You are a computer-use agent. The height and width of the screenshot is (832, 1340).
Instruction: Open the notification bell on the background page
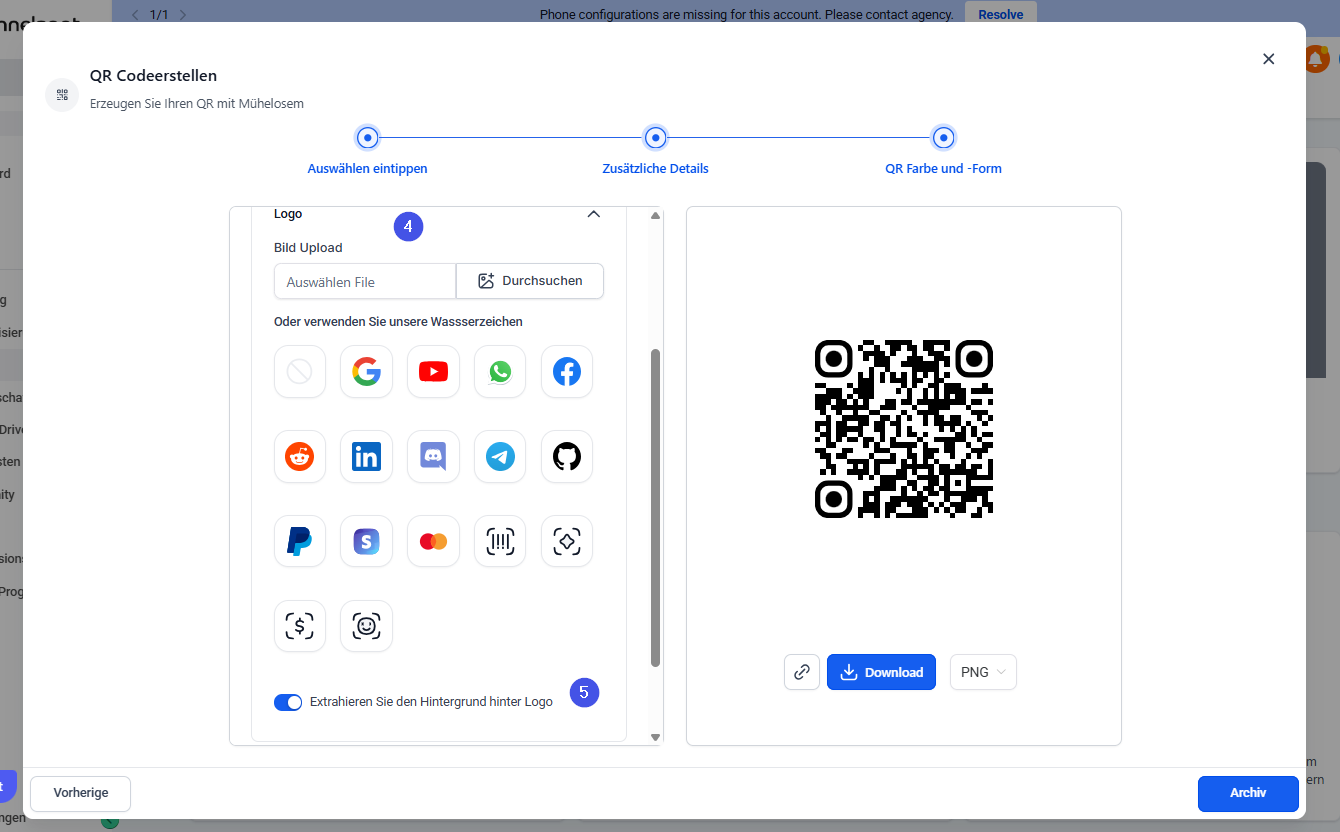pos(1315,59)
